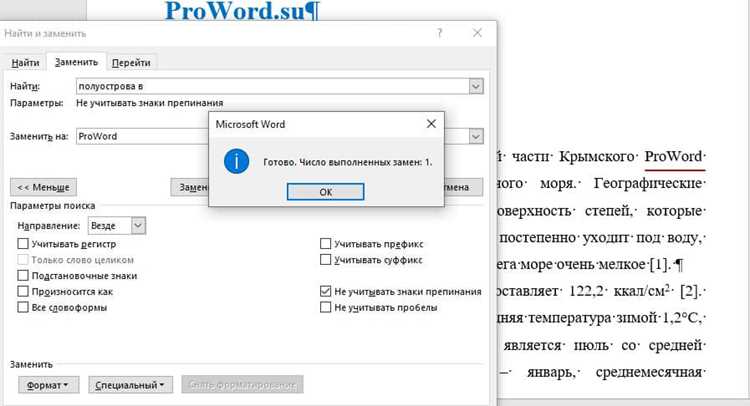
Task: Expand the Найти field history dropdown
Action: click(476, 86)
